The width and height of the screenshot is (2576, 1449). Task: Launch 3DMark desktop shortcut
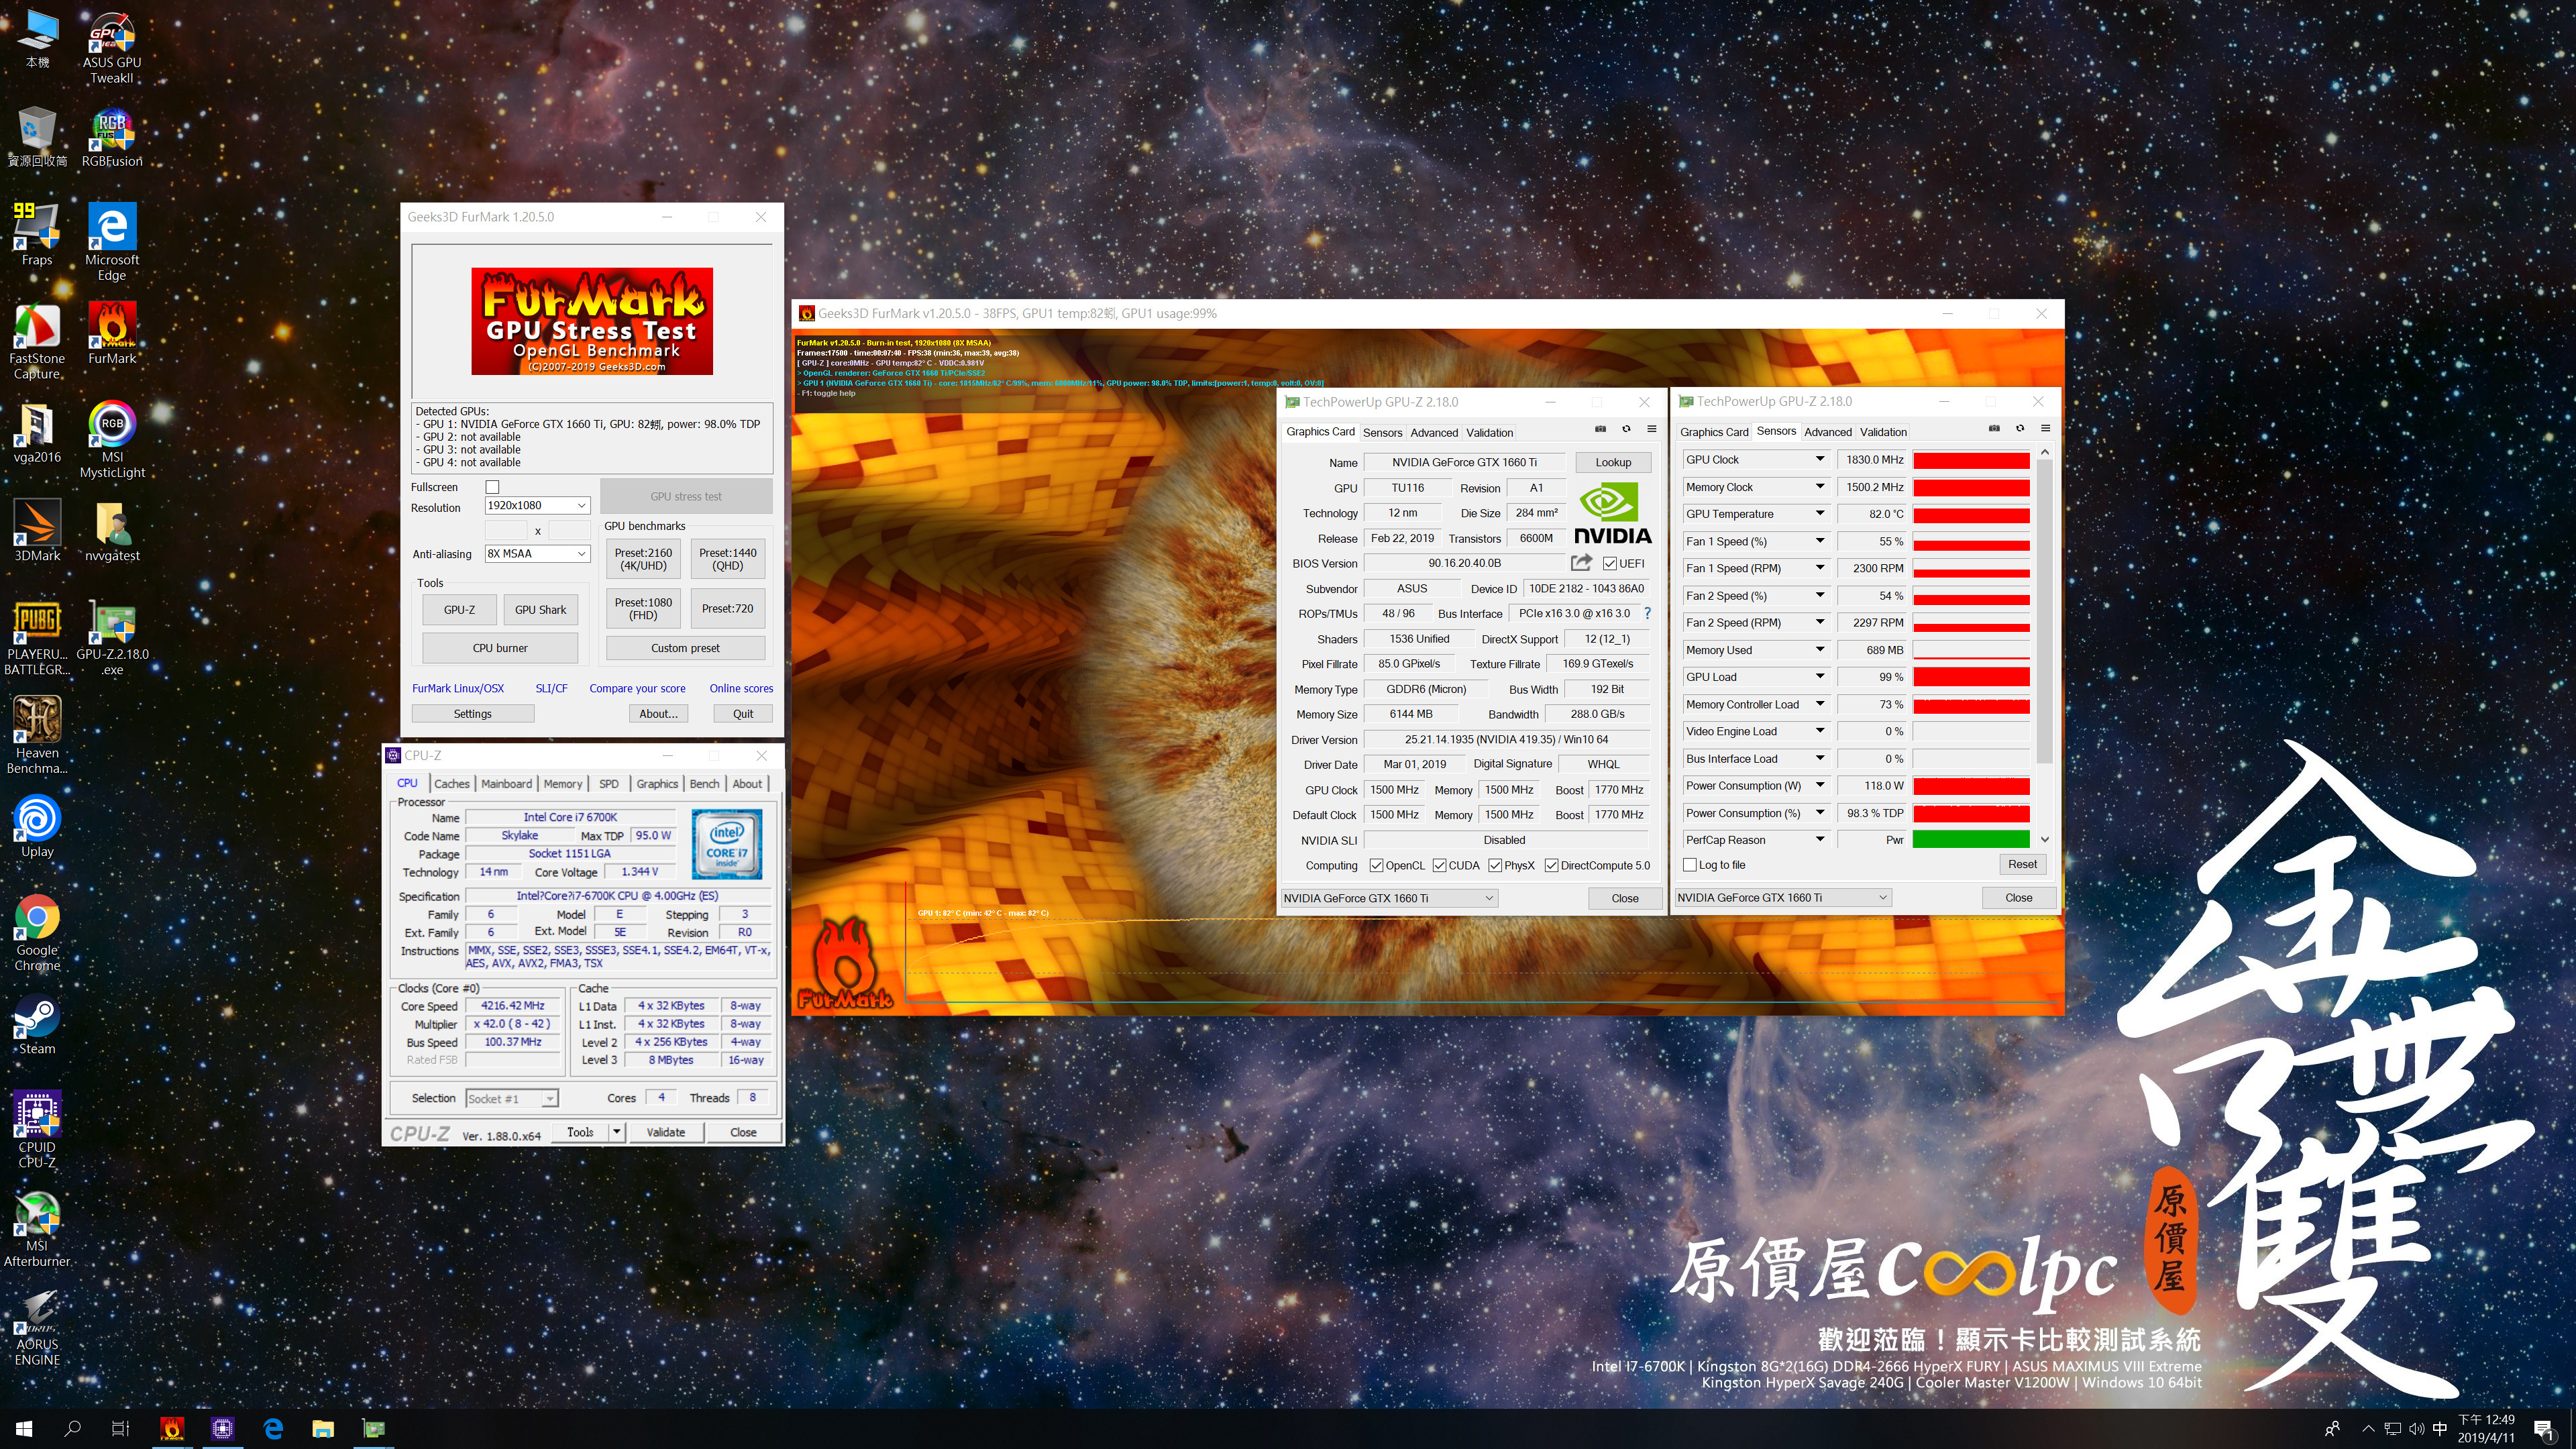tap(37, 531)
